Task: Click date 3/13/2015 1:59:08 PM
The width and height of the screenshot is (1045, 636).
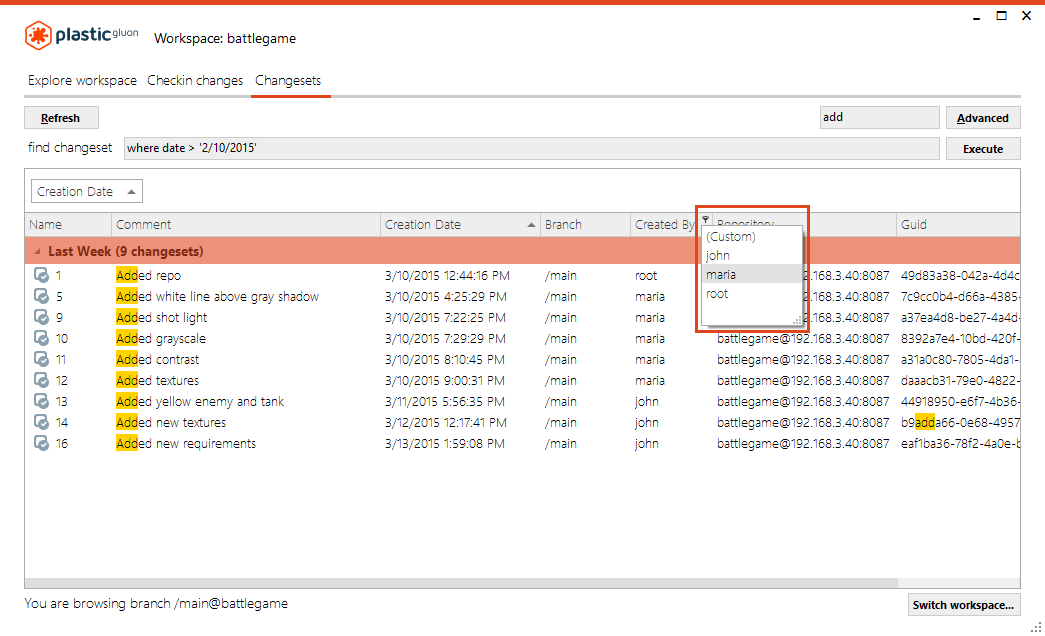Action: click(445, 443)
